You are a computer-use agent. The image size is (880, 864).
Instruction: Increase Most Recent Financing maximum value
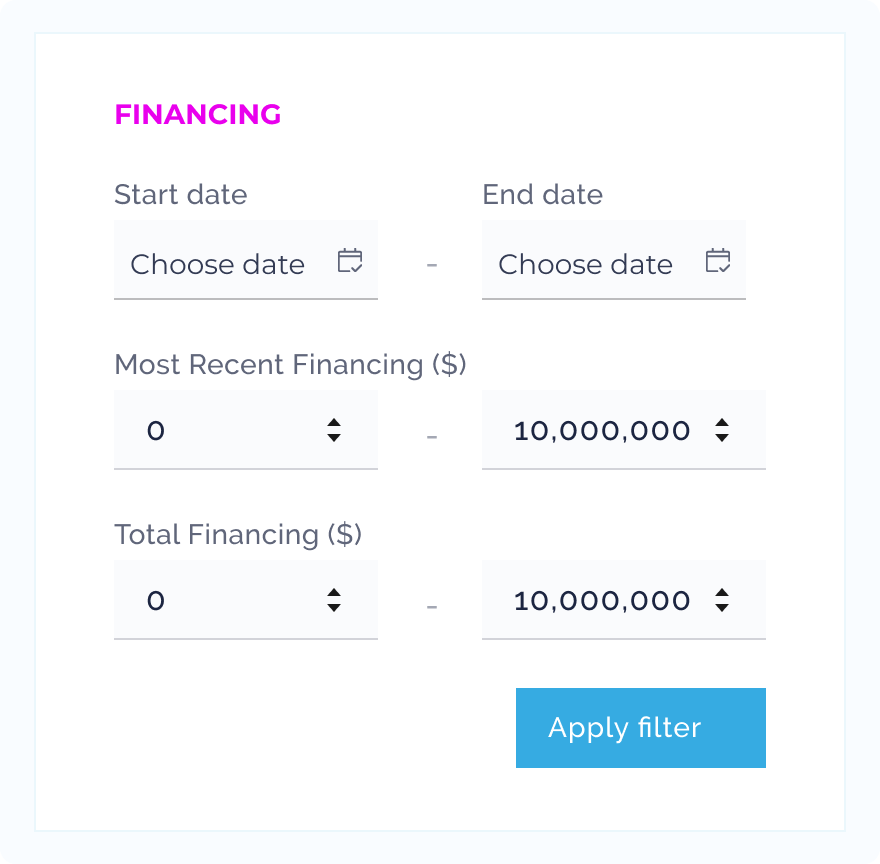pos(722,423)
